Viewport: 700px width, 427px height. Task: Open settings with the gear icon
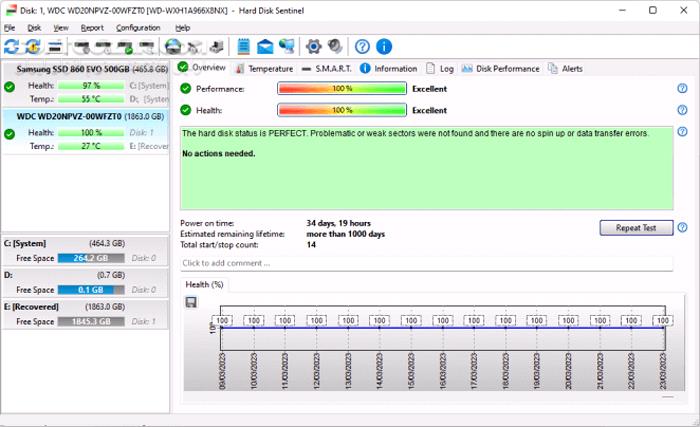coord(314,46)
